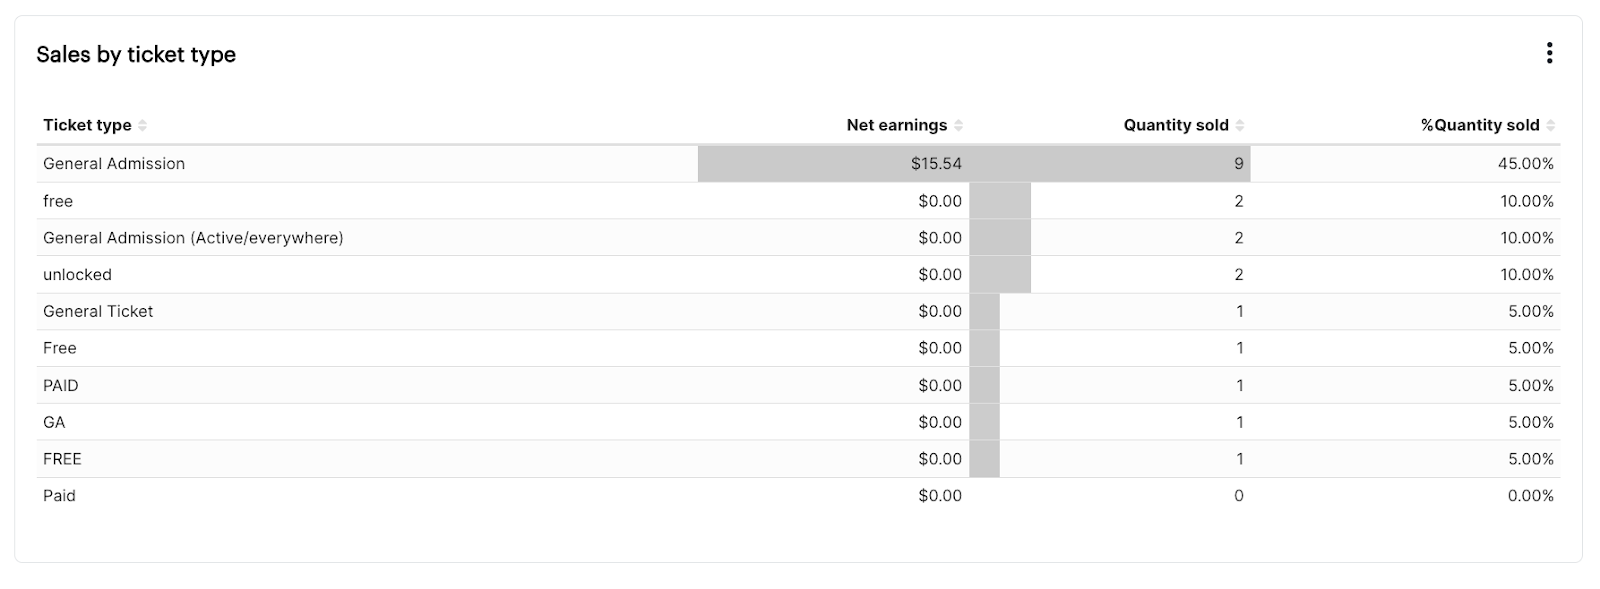Click the Quantity sold column header
The width and height of the screenshot is (1600, 589).
pyautogui.click(x=1175, y=125)
